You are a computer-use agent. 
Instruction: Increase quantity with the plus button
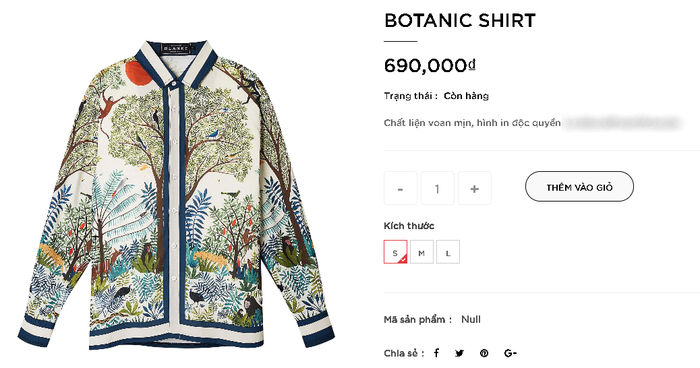click(475, 188)
